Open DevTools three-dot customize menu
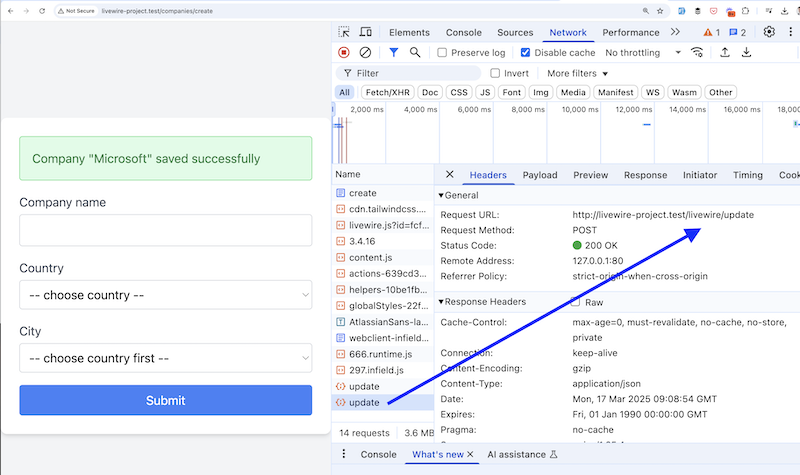Image resolution: width=800 pixels, height=475 pixels. click(790, 32)
